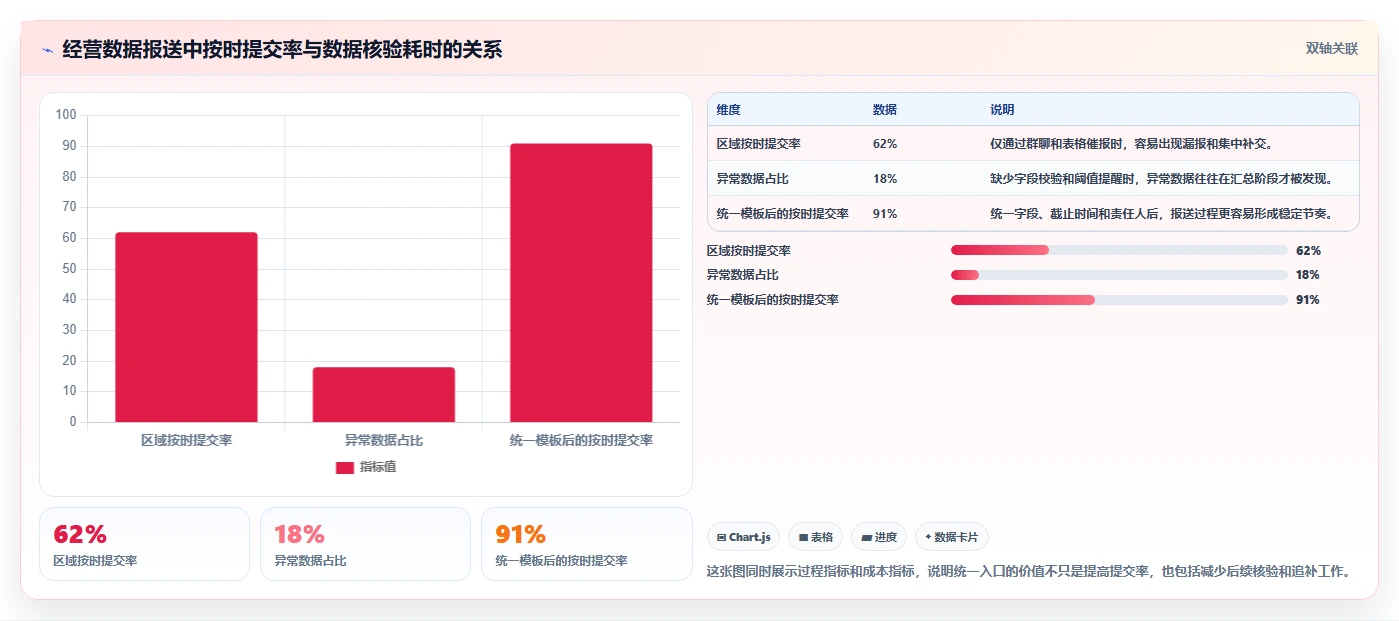The width and height of the screenshot is (1399, 621).
Task: Click the description starting 仅通过群聊和表格催报时
Action: tap(1131, 144)
